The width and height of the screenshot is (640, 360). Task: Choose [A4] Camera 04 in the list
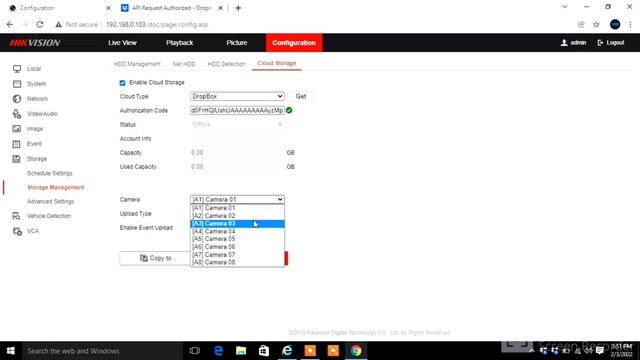coord(237,231)
